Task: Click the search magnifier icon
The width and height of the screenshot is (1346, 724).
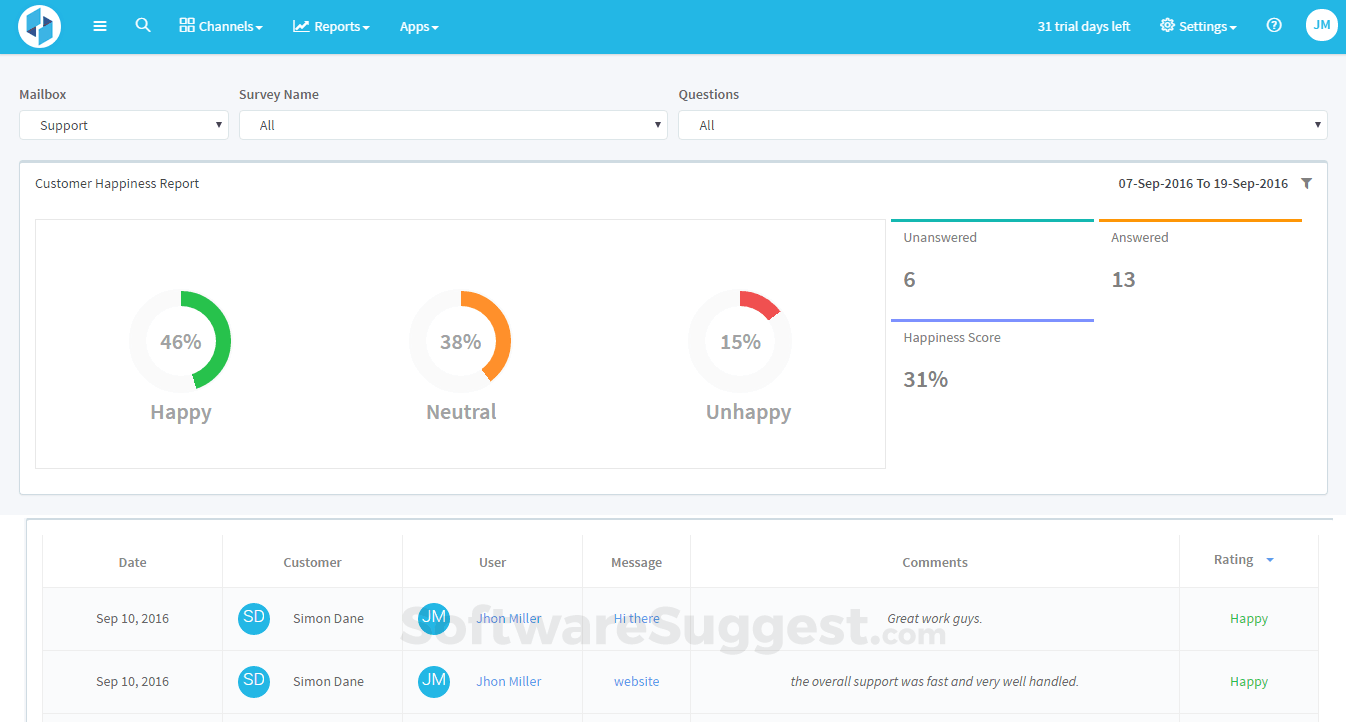Action: pyautogui.click(x=143, y=26)
